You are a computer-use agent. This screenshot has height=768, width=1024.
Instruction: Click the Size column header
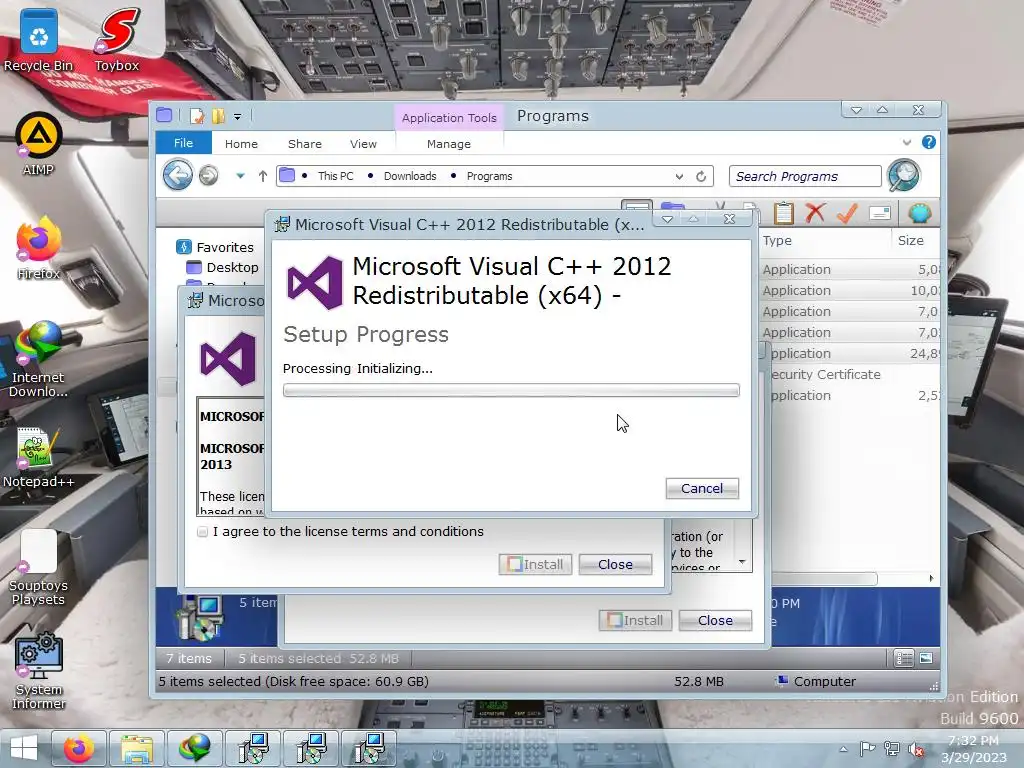pyautogui.click(x=910, y=240)
